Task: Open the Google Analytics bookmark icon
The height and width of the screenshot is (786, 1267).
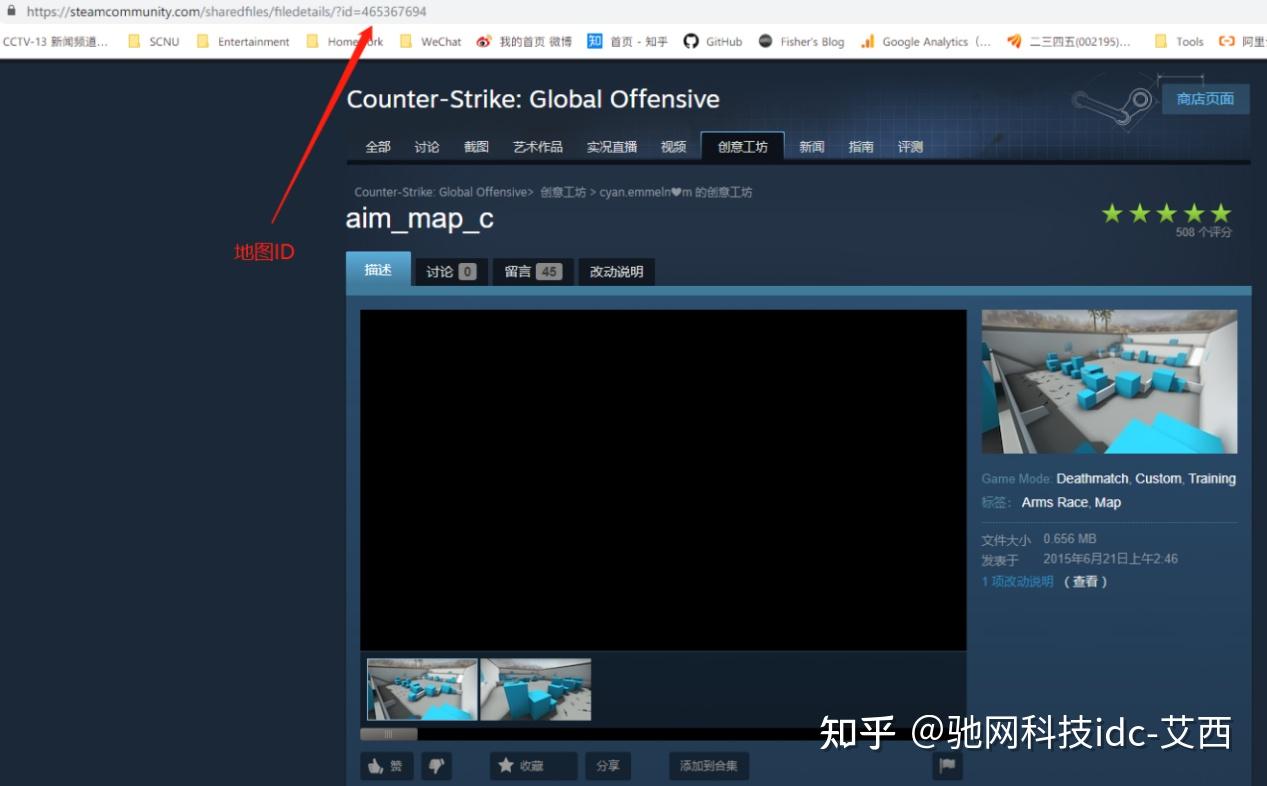Action: [x=866, y=42]
